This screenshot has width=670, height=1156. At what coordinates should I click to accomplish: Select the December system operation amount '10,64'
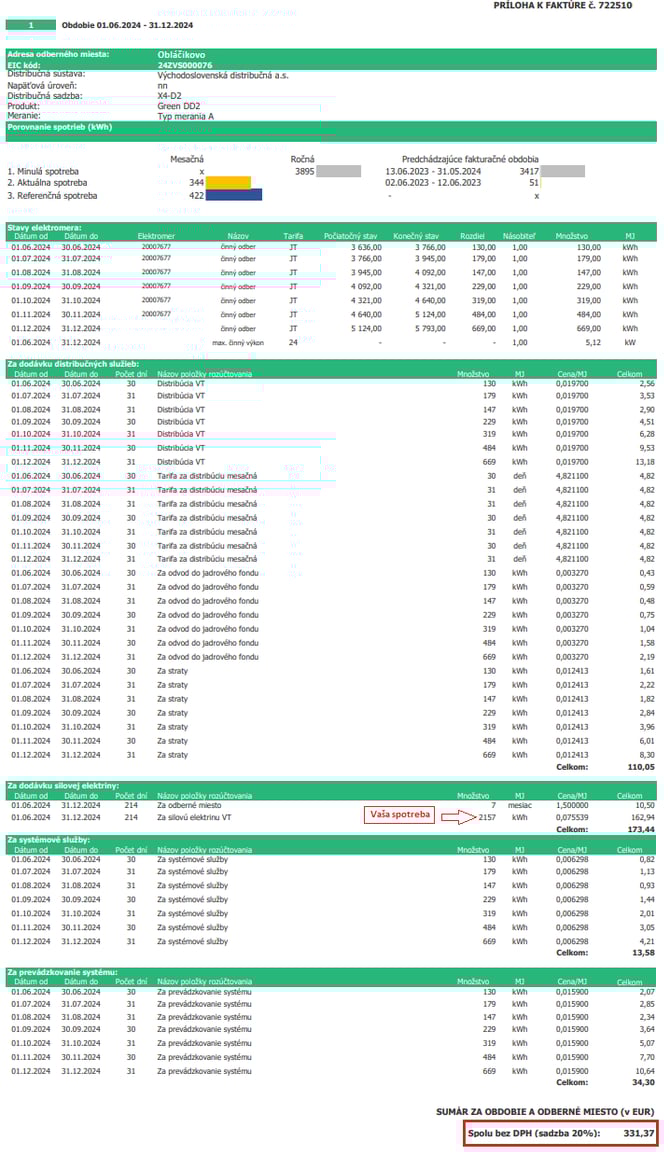(x=645, y=1071)
